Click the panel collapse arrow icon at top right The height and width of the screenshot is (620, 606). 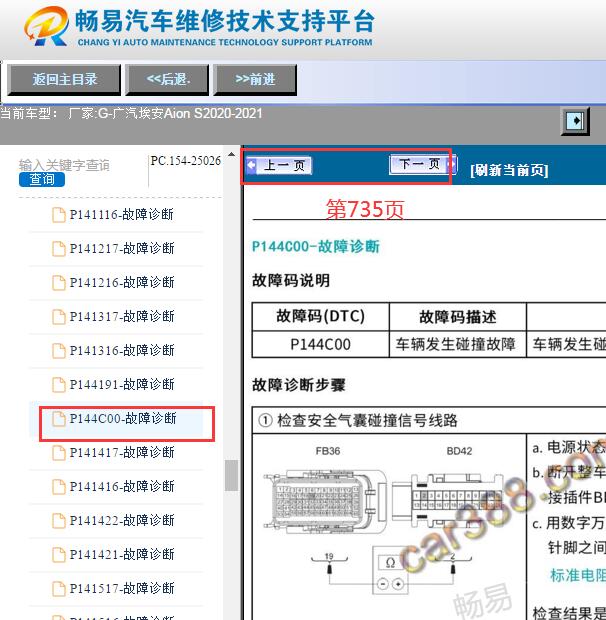point(576,121)
